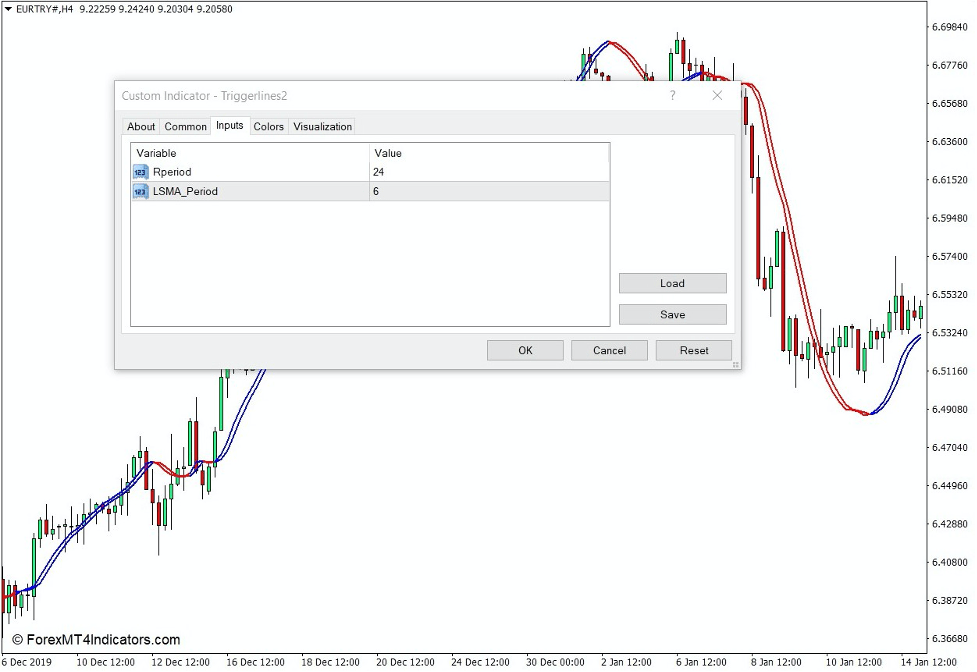Confirm indicator settings with OK

pos(524,350)
